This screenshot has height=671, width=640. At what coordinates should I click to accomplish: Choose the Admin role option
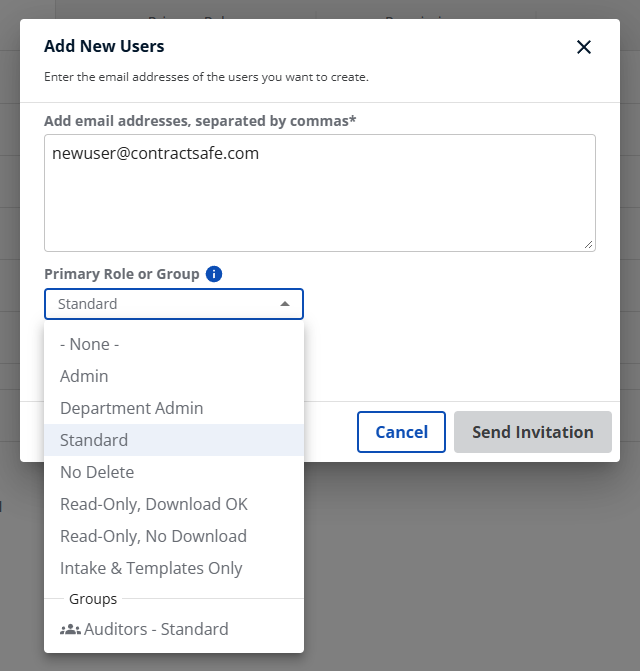click(84, 376)
